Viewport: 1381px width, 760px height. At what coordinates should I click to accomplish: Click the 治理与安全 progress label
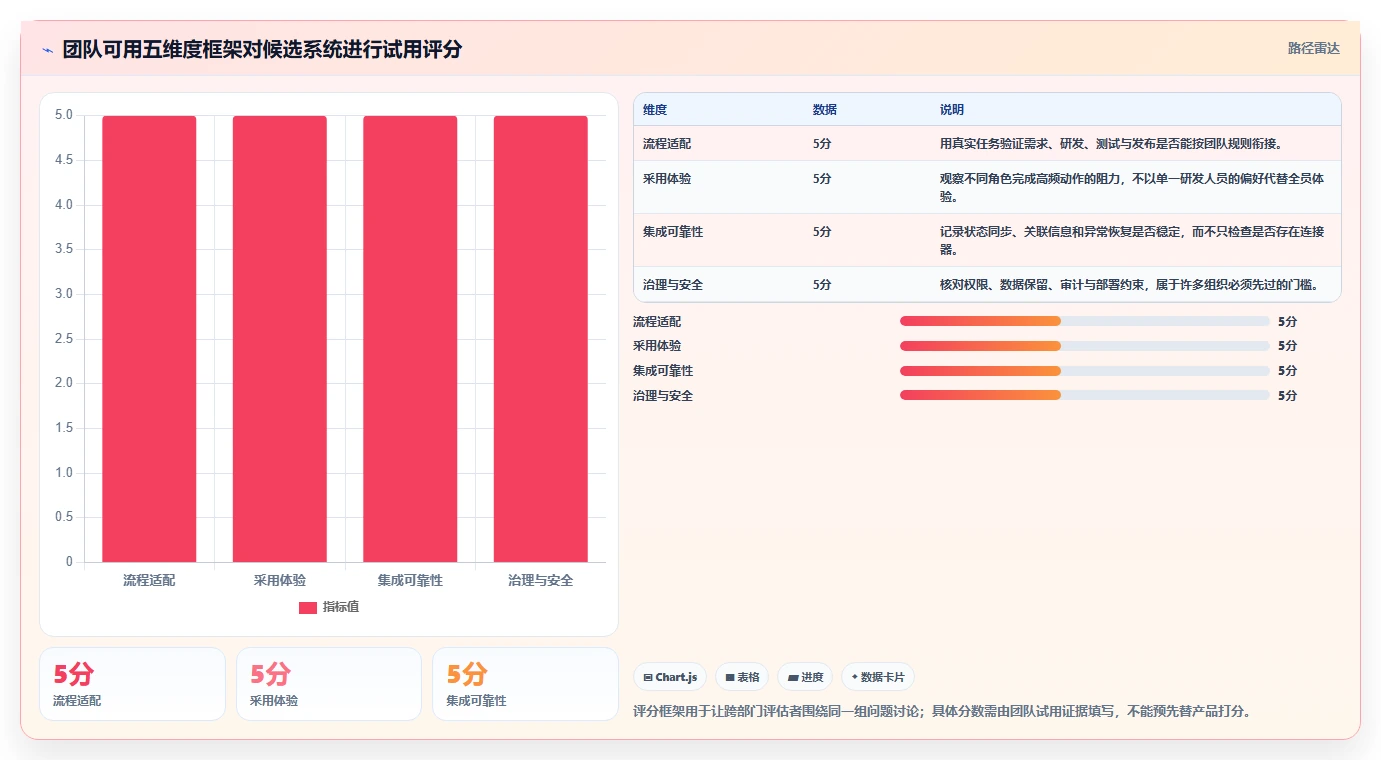pos(663,396)
